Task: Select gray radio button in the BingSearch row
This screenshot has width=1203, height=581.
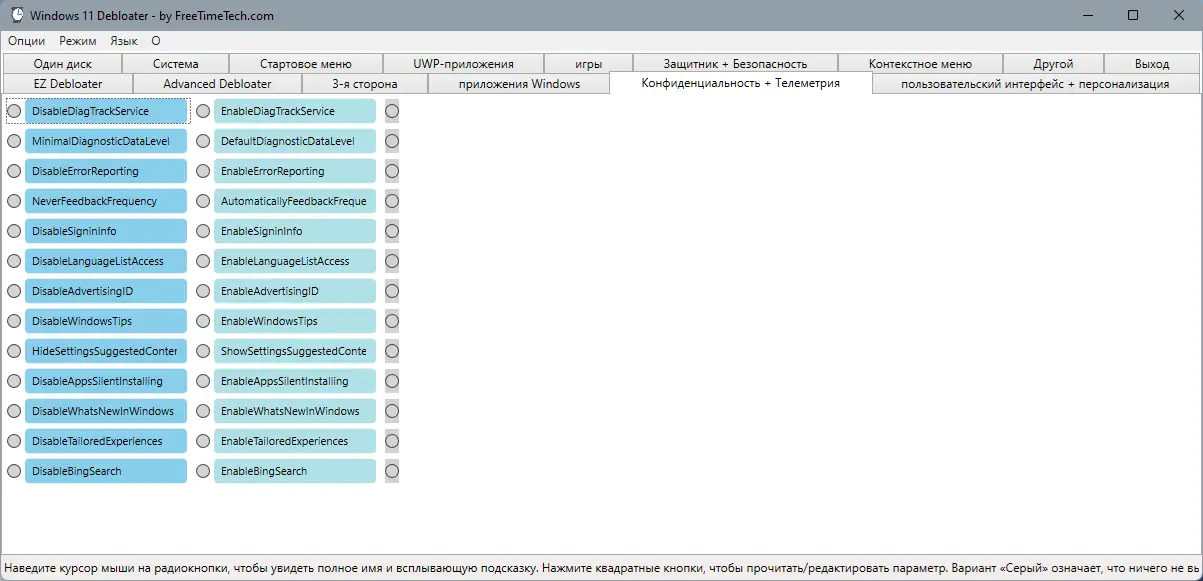Action: pyautogui.click(x=392, y=471)
